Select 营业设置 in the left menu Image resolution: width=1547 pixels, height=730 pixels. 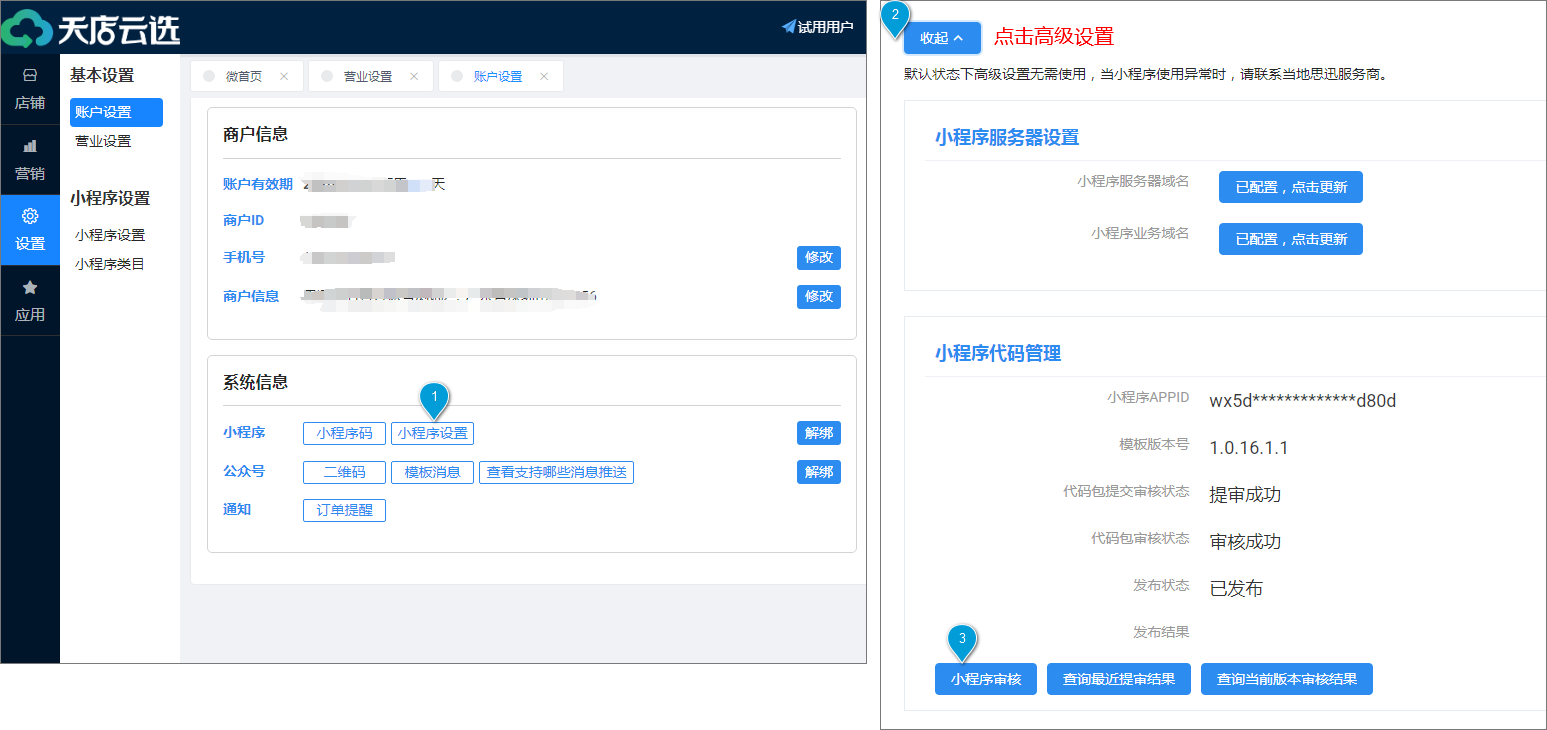click(x=103, y=141)
